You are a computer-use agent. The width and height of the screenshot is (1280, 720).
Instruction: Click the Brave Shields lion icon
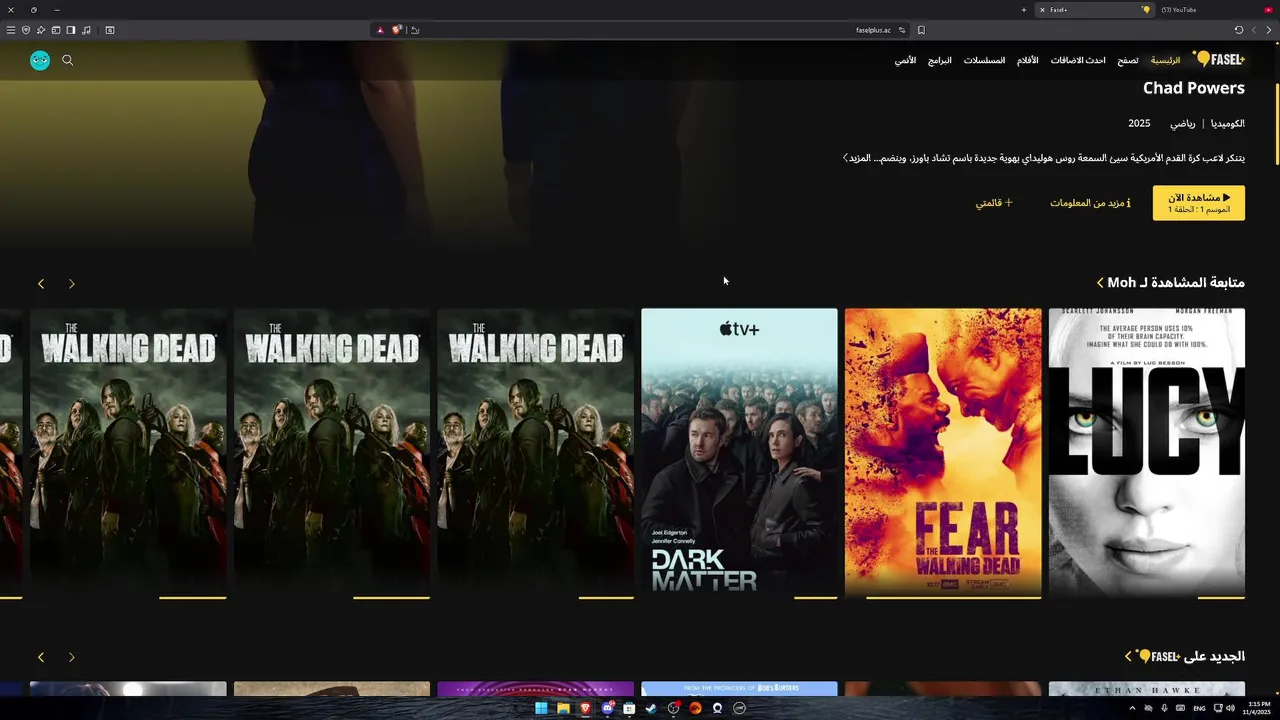pyautogui.click(x=396, y=30)
